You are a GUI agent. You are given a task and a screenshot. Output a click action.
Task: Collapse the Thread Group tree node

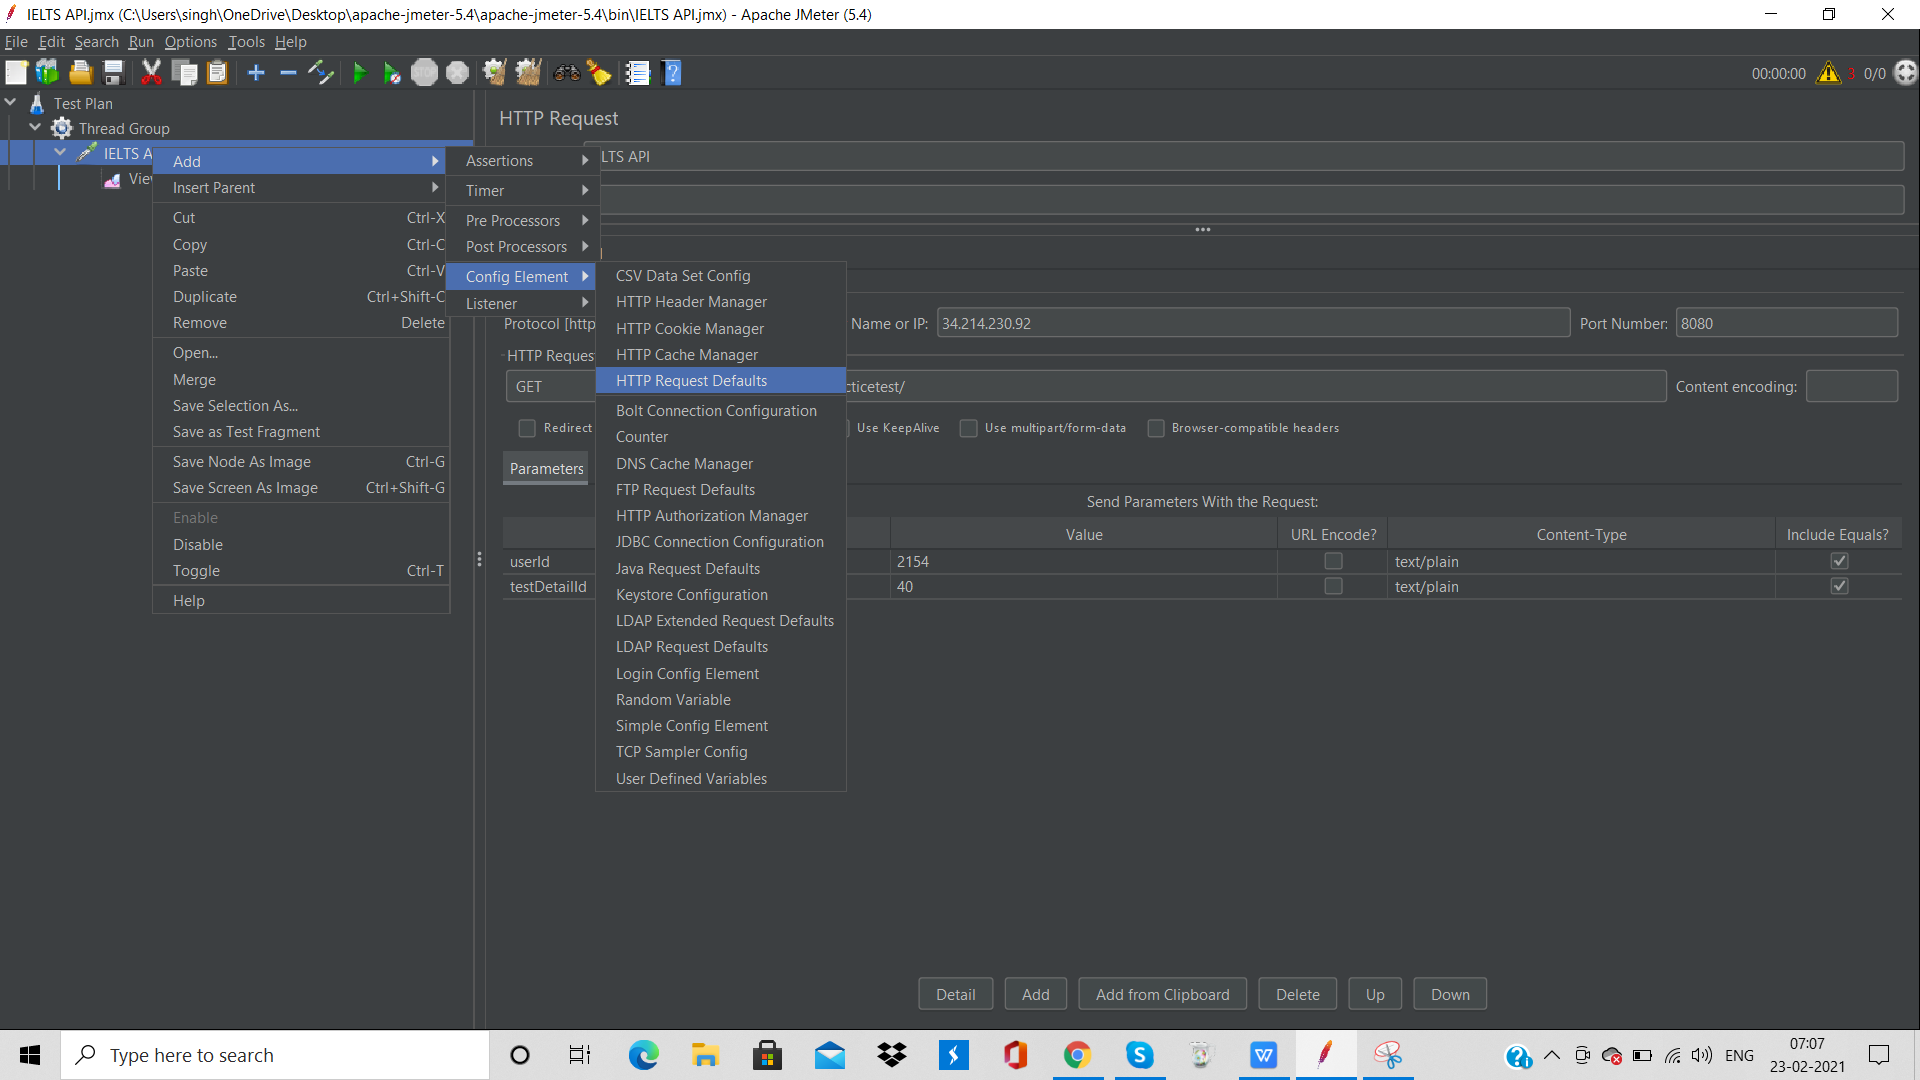coord(36,128)
